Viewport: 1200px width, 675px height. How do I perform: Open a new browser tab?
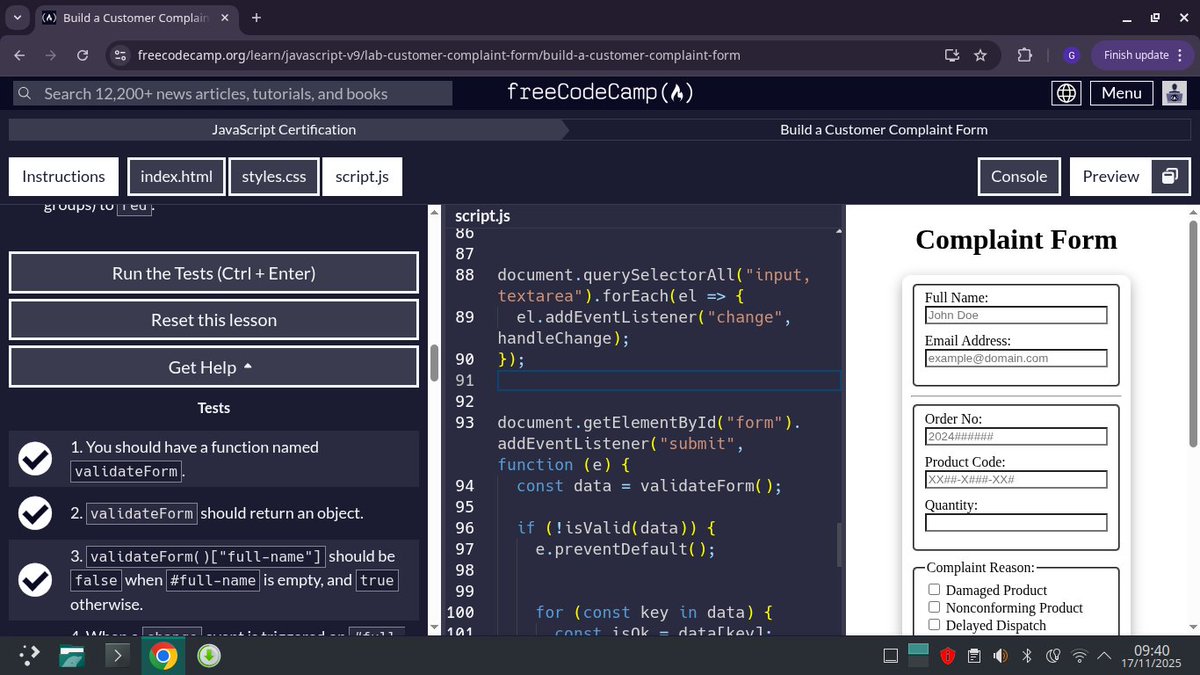pos(256,18)
